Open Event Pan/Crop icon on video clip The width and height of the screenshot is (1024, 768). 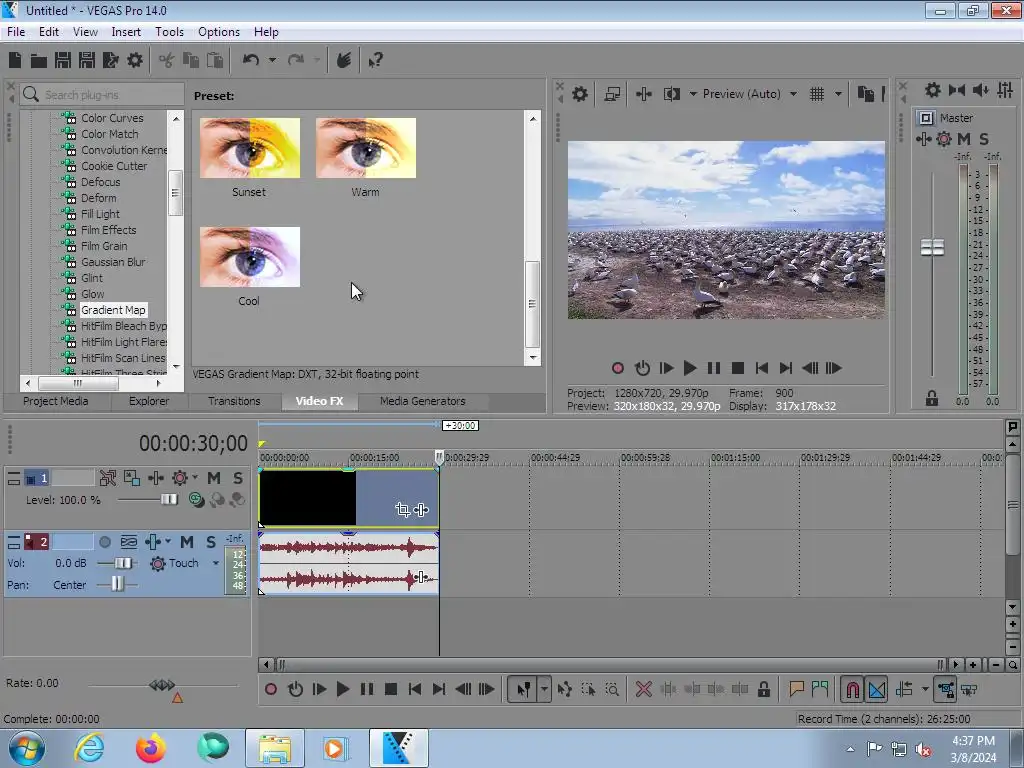[402, 509]
